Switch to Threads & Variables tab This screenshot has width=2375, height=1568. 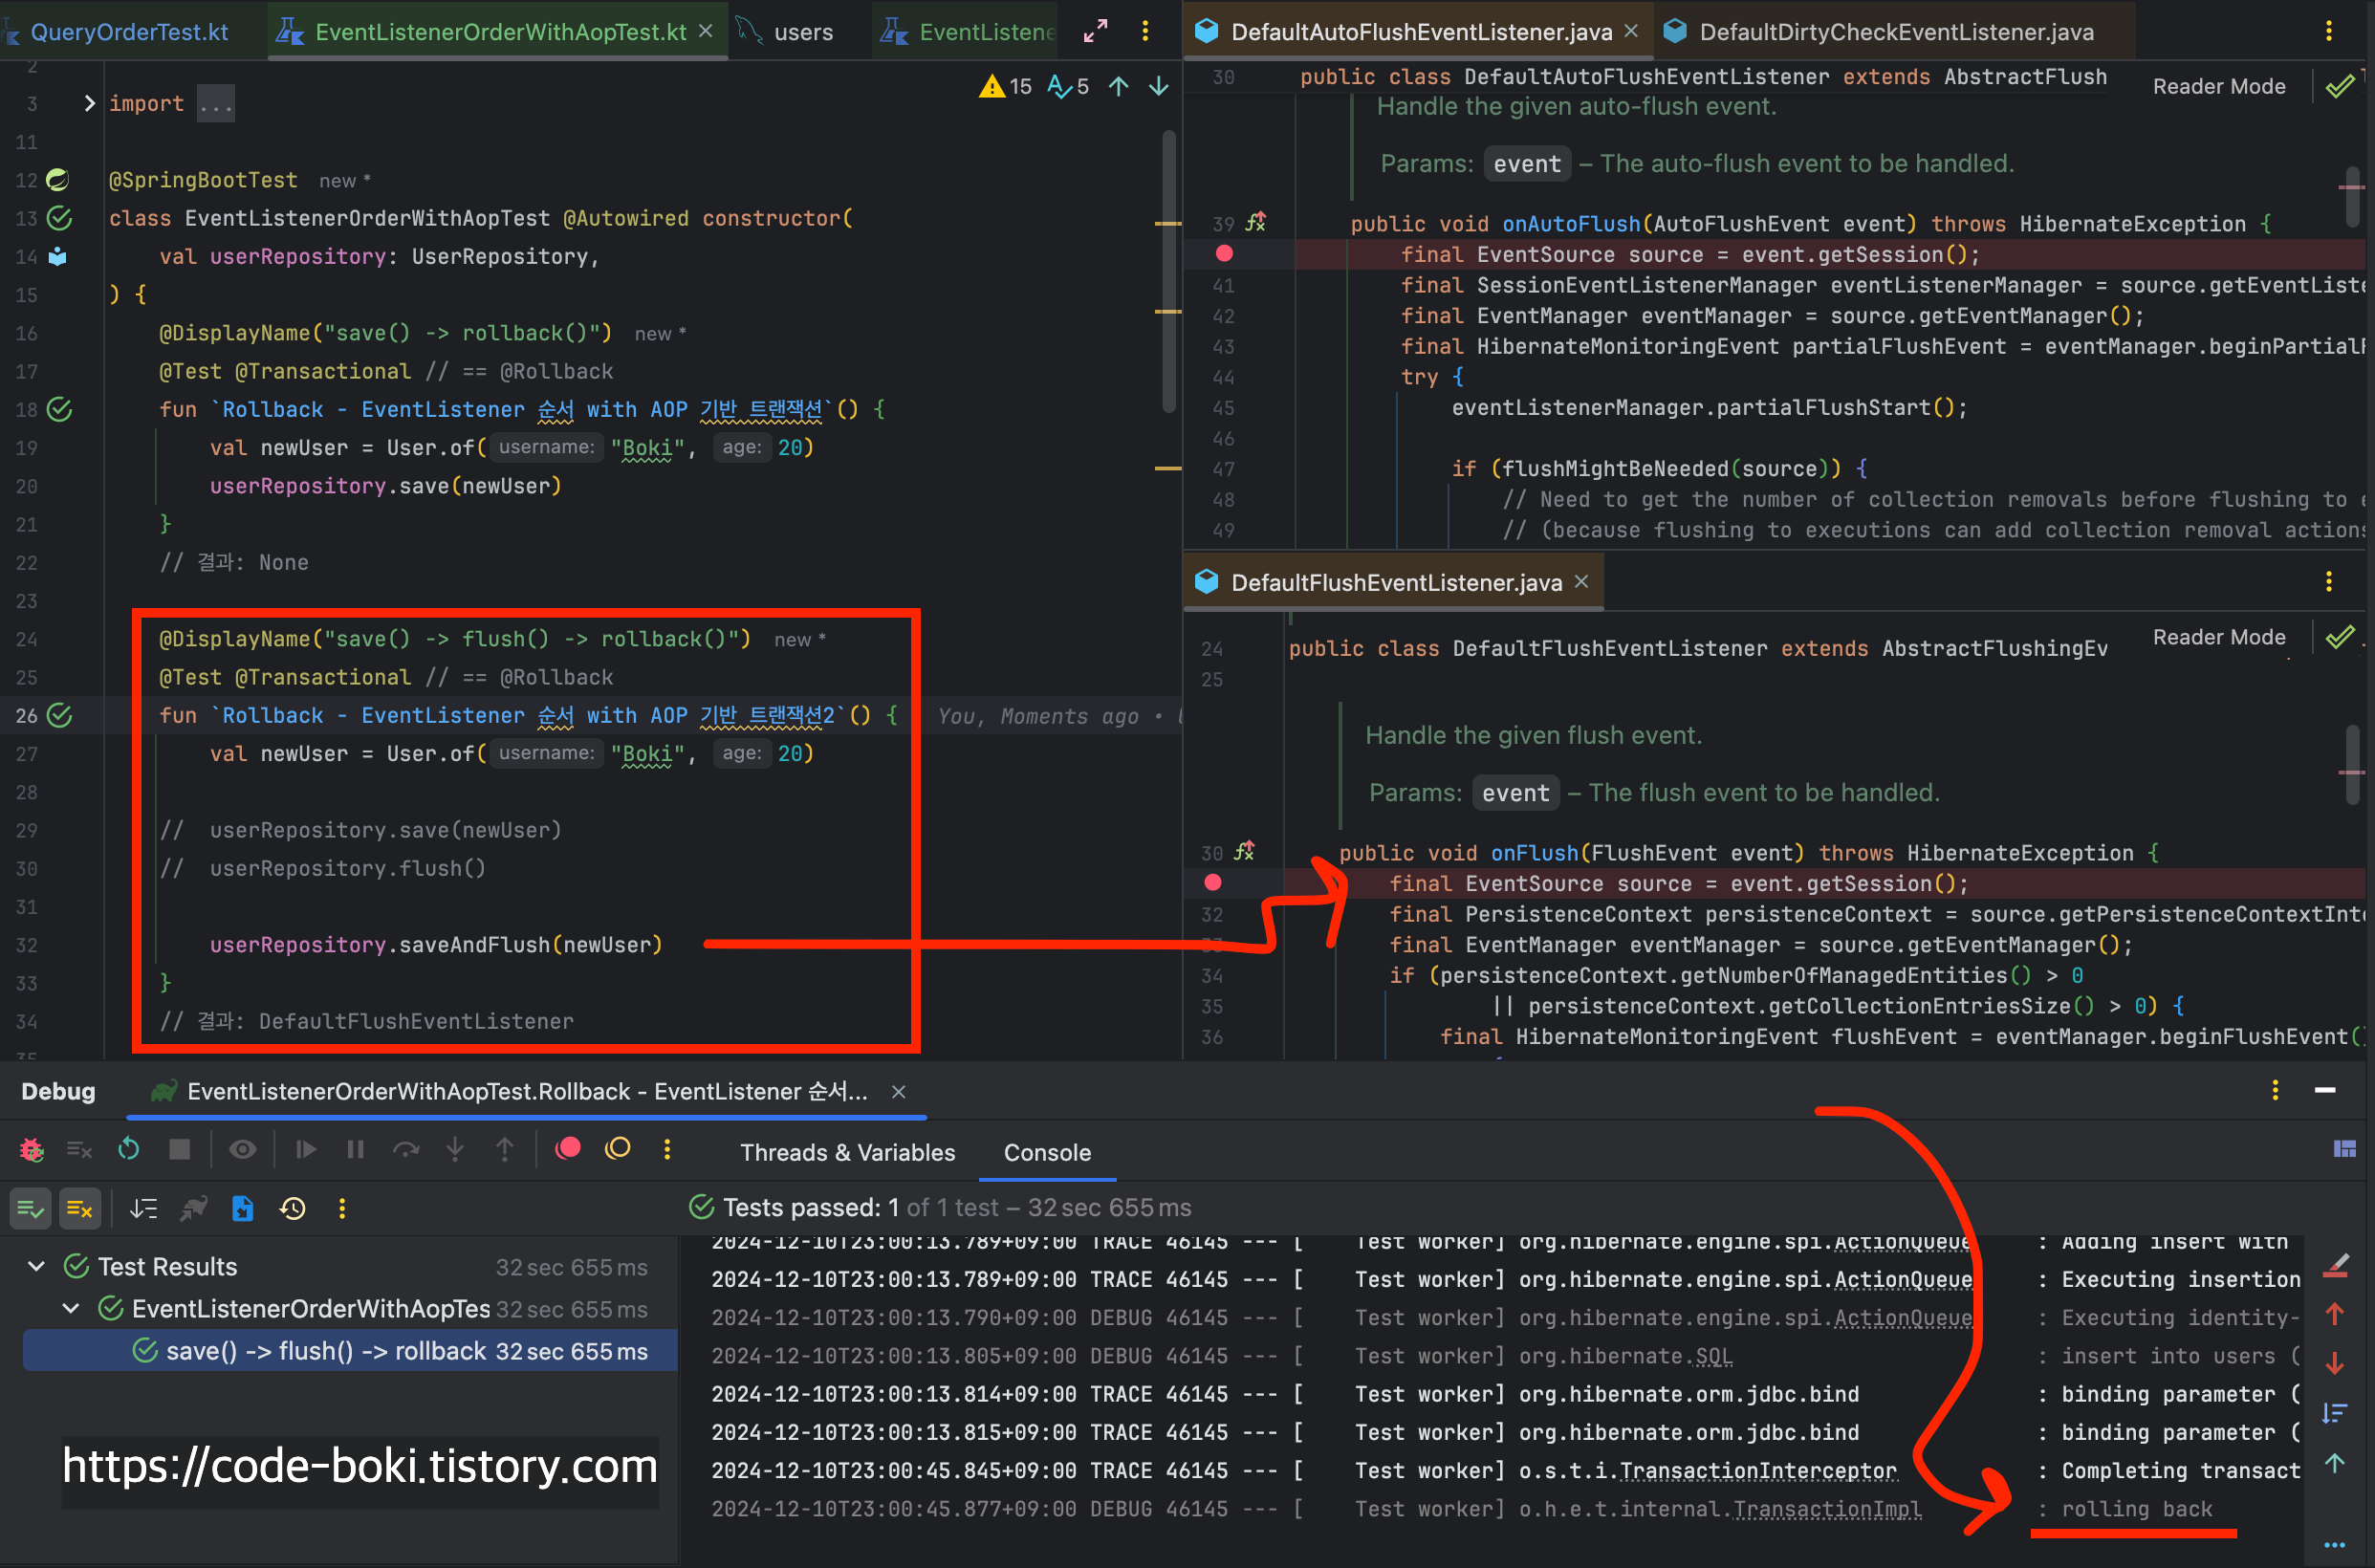847,1152
